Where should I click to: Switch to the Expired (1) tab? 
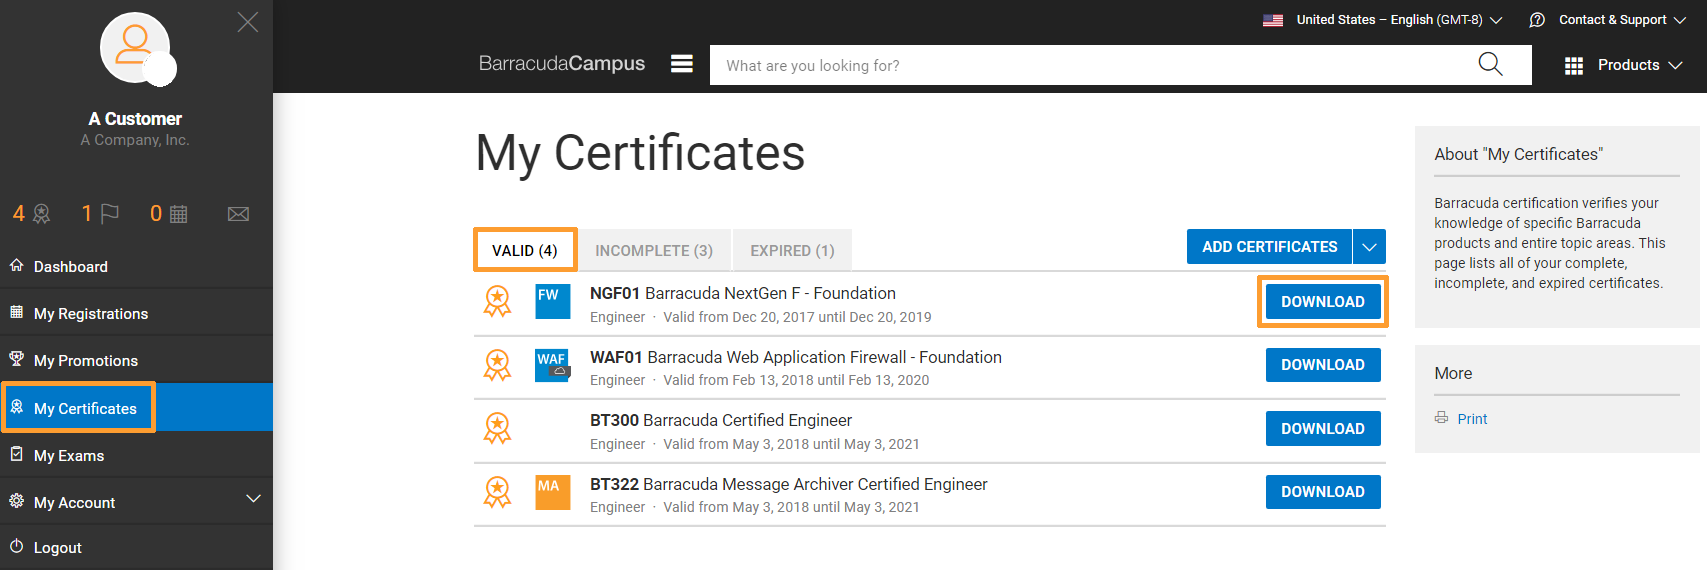click(792, 250)
